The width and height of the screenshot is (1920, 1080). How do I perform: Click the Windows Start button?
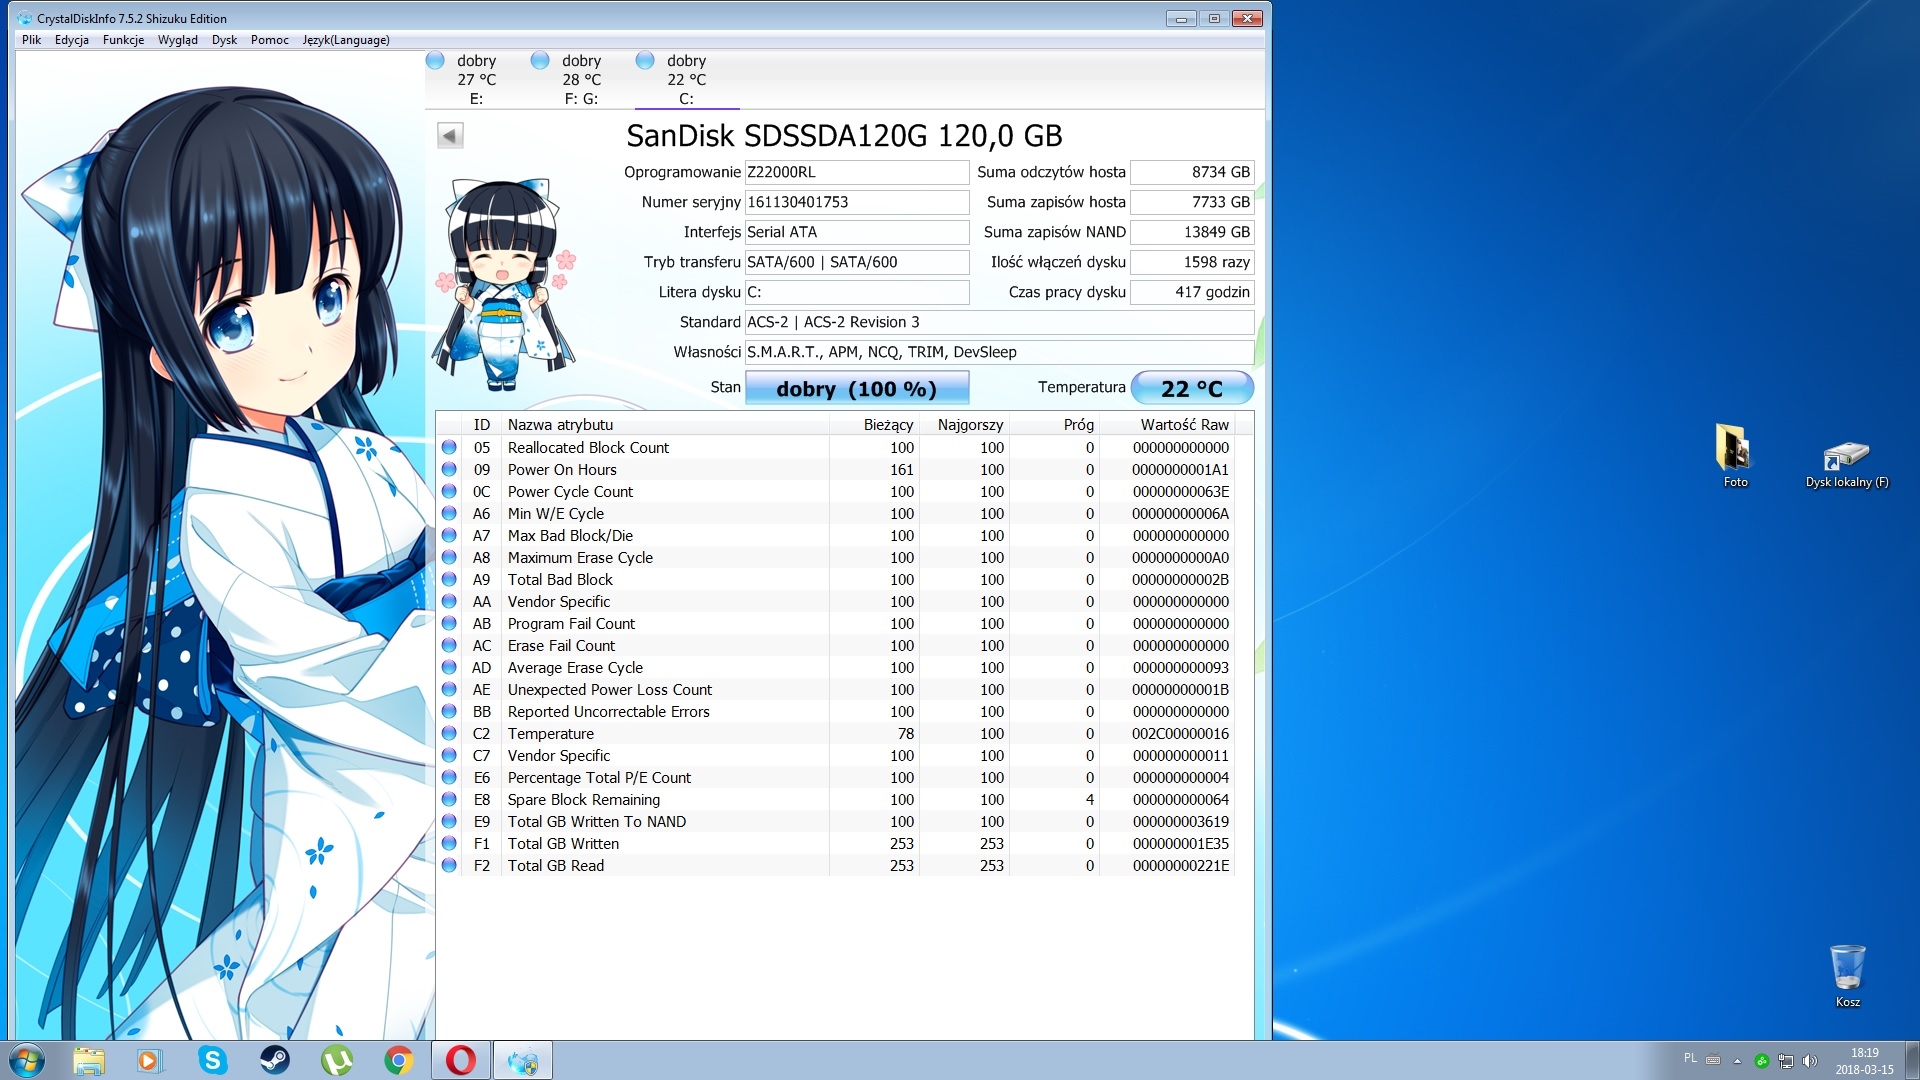tap(27, 1060)
